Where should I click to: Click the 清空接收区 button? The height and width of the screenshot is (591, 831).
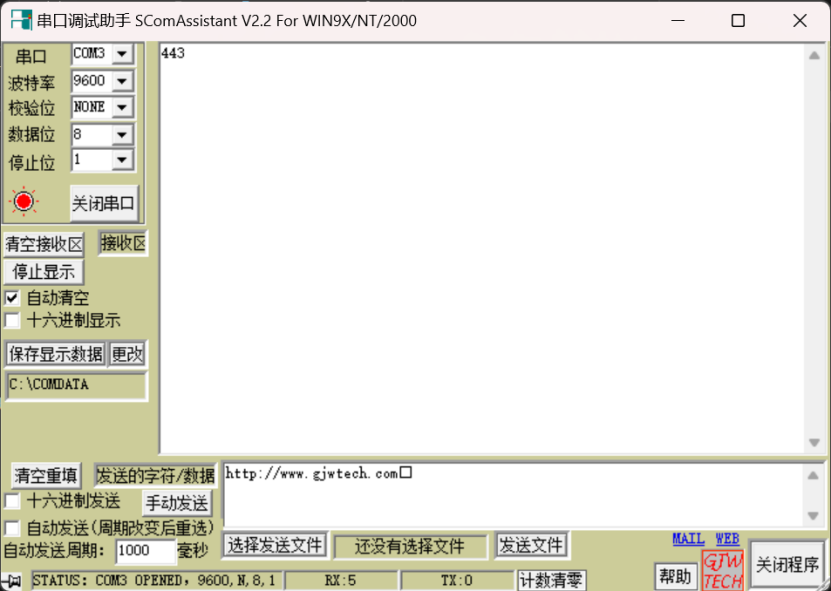[x=44, y=244]
